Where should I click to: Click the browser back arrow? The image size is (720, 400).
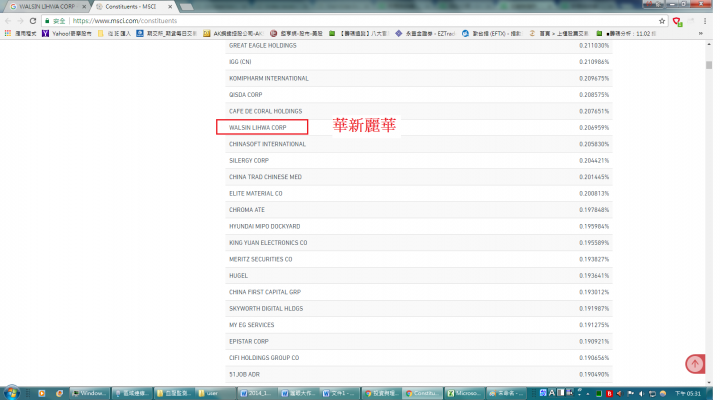(x=8, y=21)
